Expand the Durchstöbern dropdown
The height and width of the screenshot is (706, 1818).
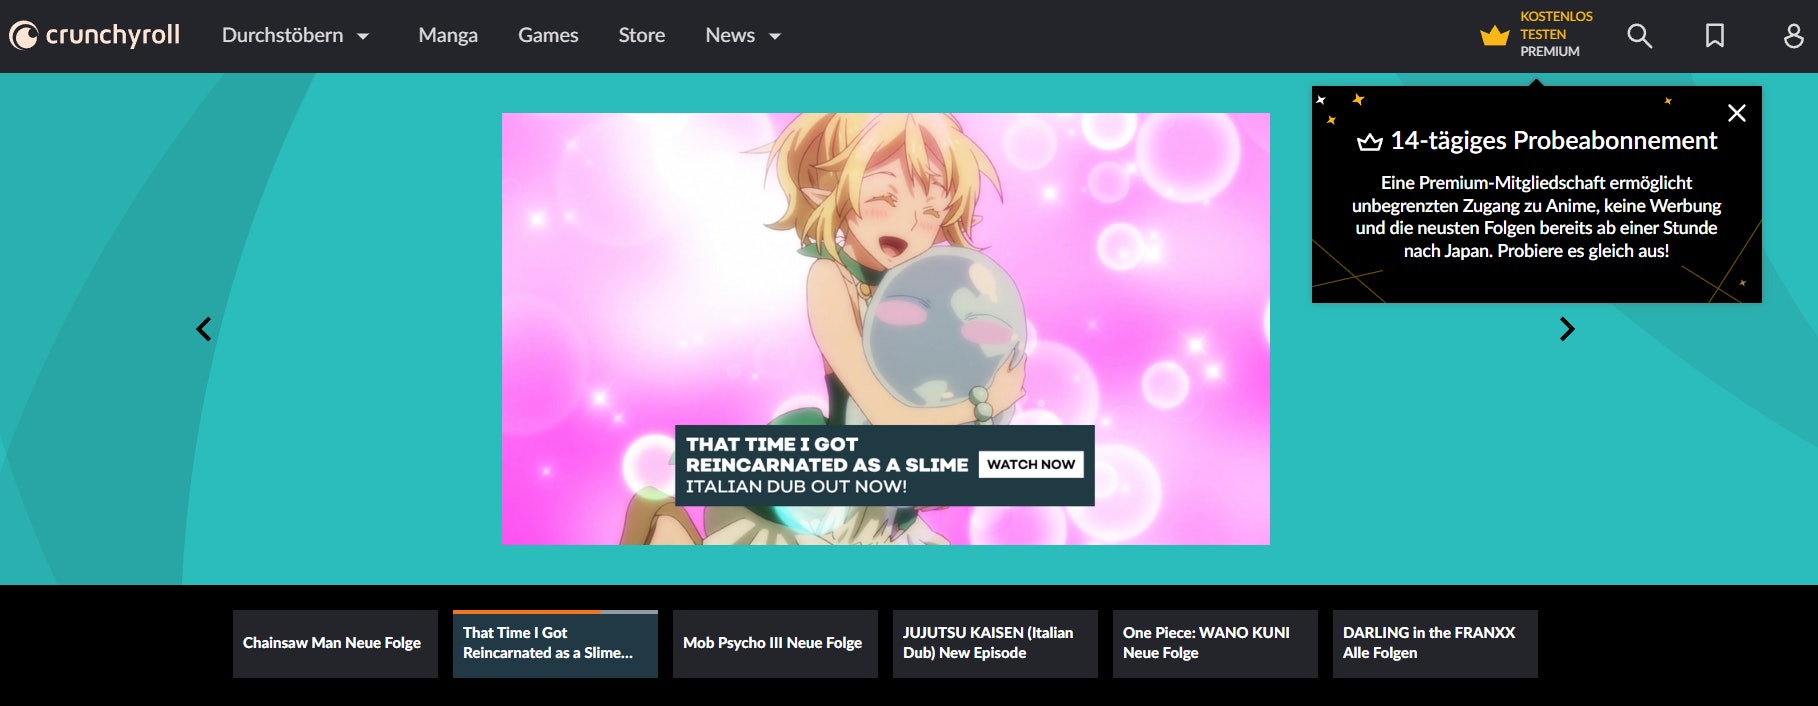tap(296, 35)
